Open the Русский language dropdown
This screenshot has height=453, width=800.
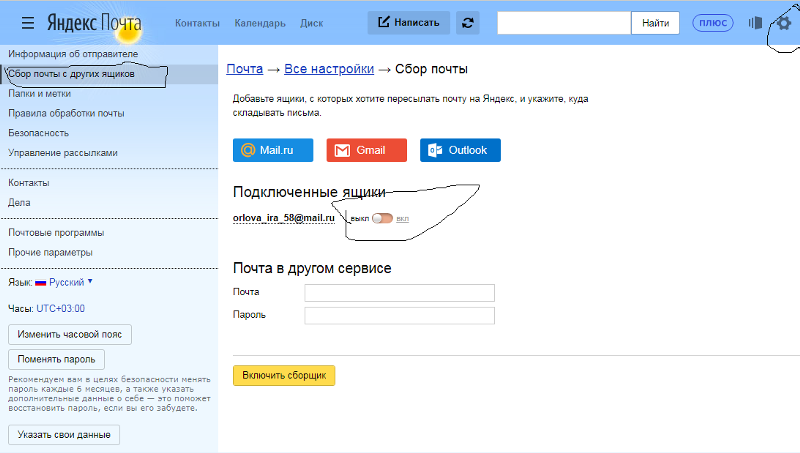tap(70, 282)
